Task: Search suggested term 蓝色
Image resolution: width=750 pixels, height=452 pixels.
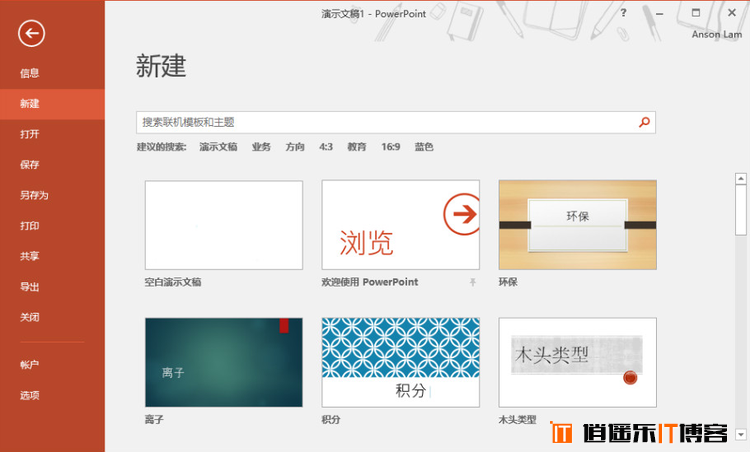Action: tap(424, 147)
